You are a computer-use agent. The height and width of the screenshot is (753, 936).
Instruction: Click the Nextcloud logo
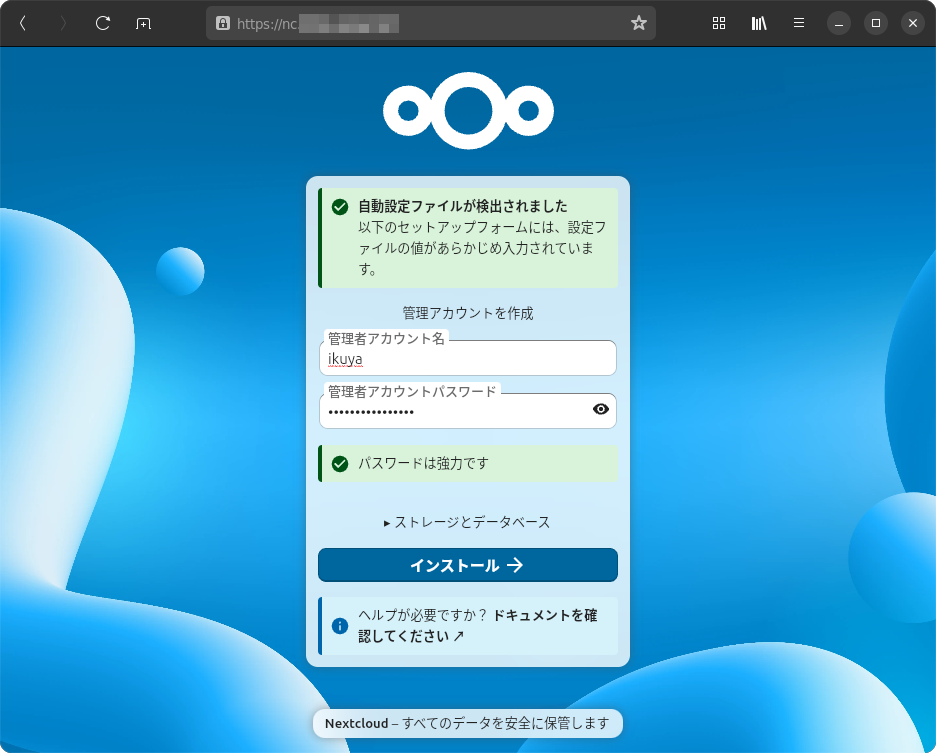tap(467, 111)
